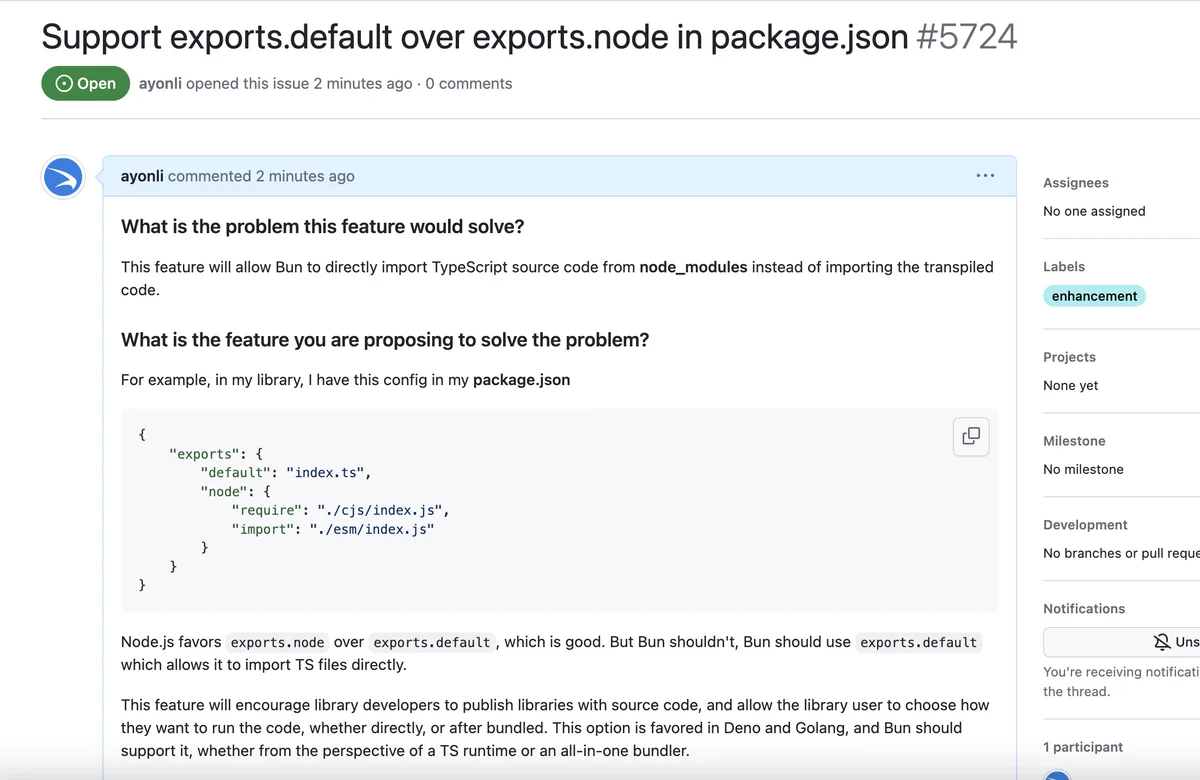This screenshot has height=780, width=1200.
Task: Click the 'No milestone' text
Action: pos(1083,469)
